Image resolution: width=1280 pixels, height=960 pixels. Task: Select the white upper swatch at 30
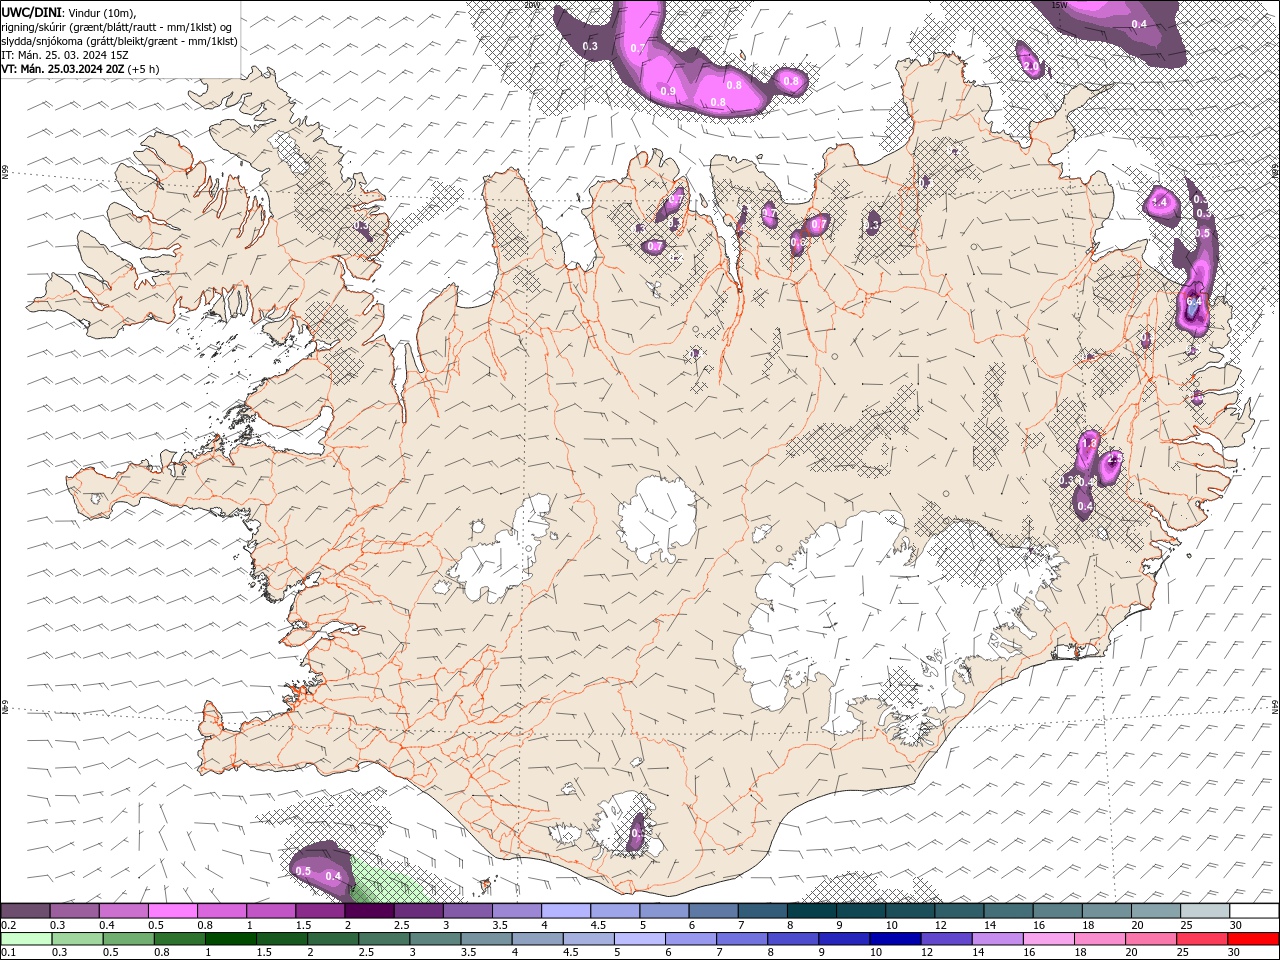point(1254,911)
